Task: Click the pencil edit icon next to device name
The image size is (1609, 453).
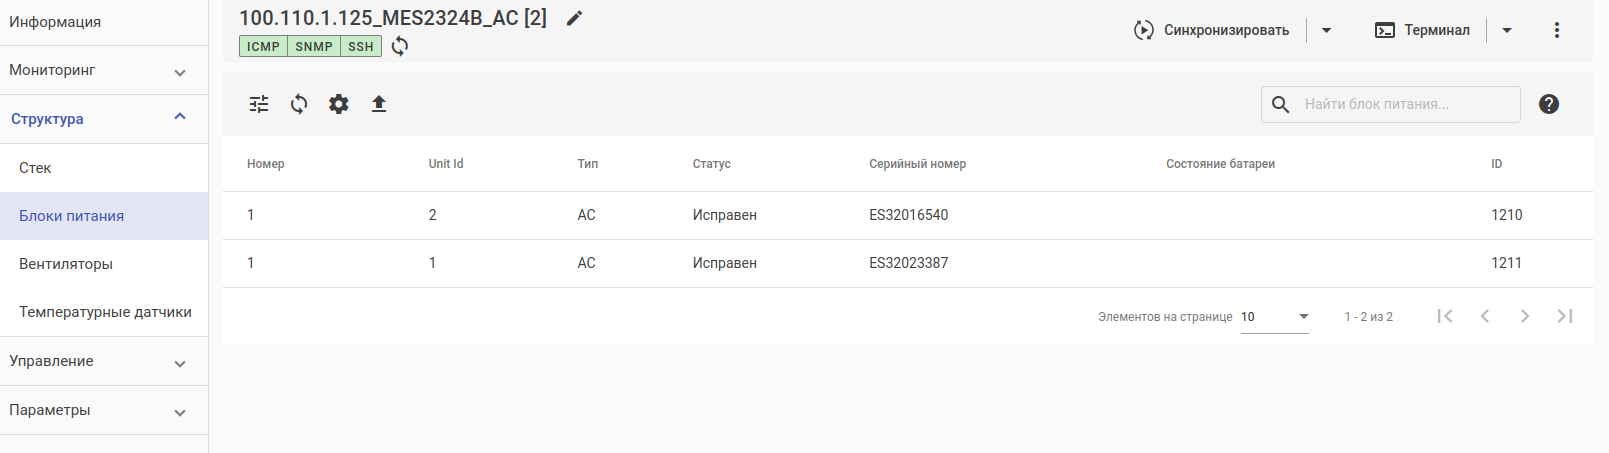Action: pyautogui.click(x=574, y=18)
